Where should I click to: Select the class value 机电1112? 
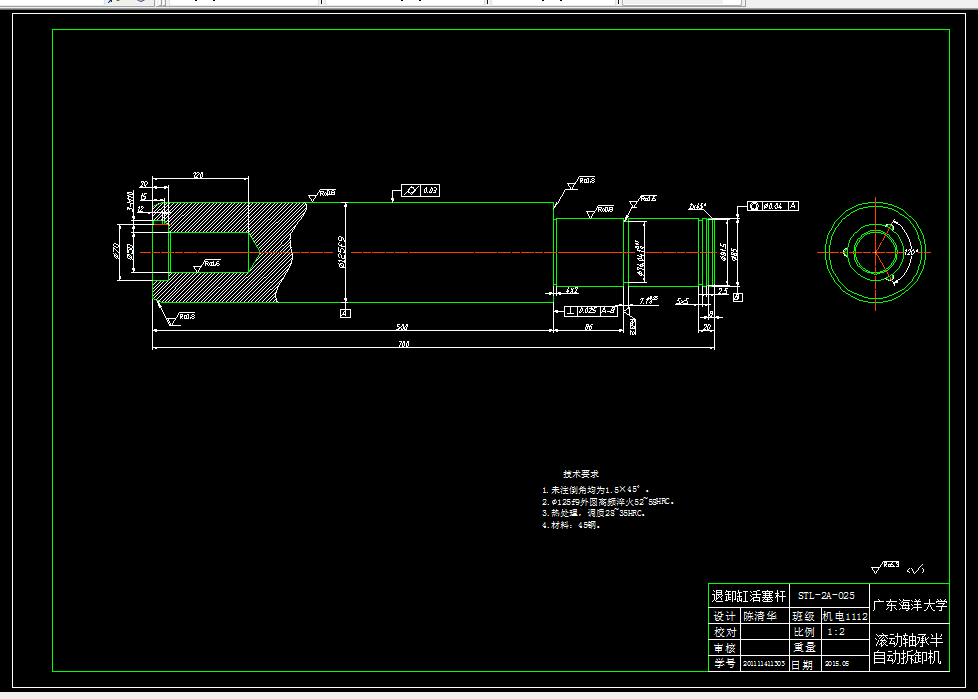coord(845,616)
